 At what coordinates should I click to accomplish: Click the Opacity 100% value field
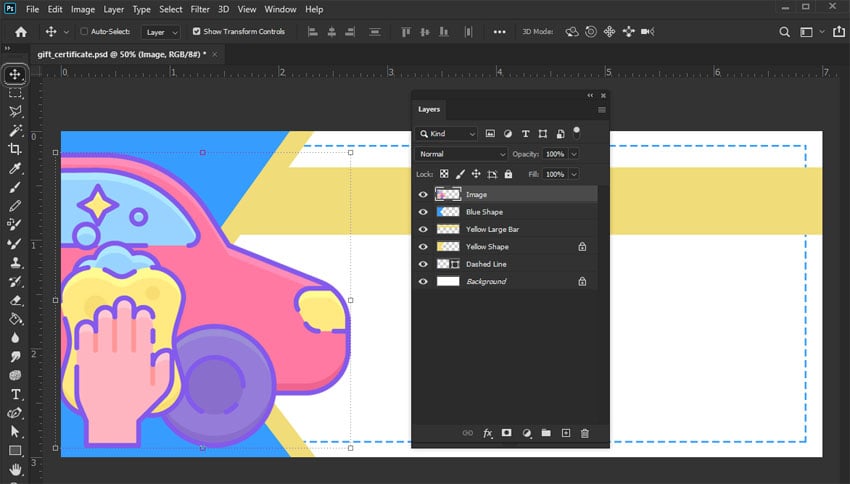555,154
